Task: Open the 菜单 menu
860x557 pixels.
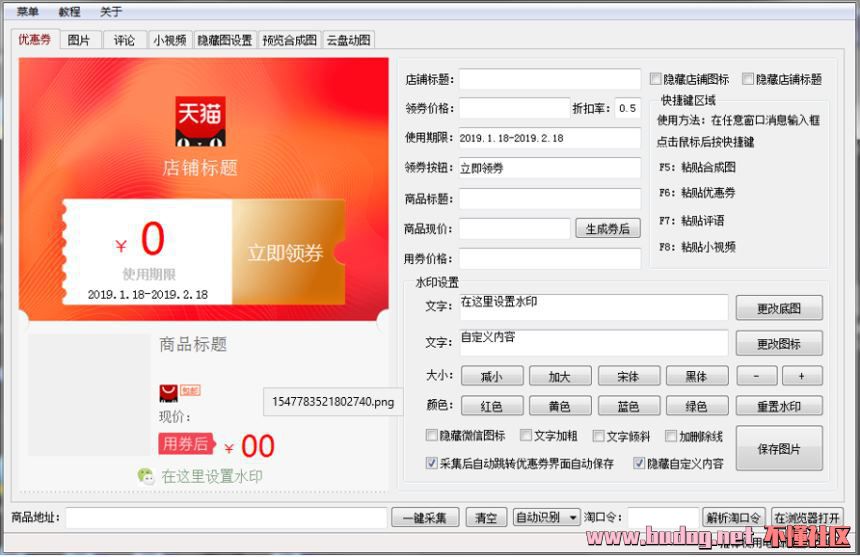Action: tap(27, 12)
